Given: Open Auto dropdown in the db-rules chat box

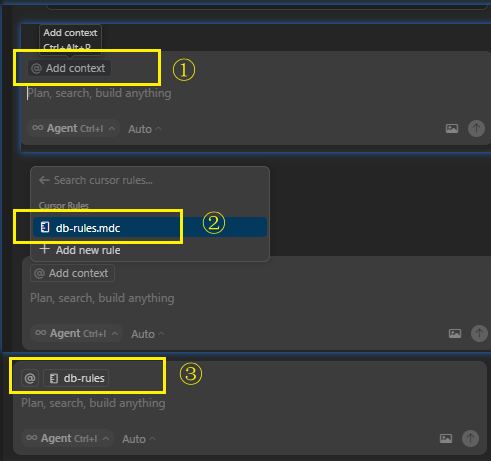Looking at the screenshot, I should pyautogui.click(x=138, y=439).
